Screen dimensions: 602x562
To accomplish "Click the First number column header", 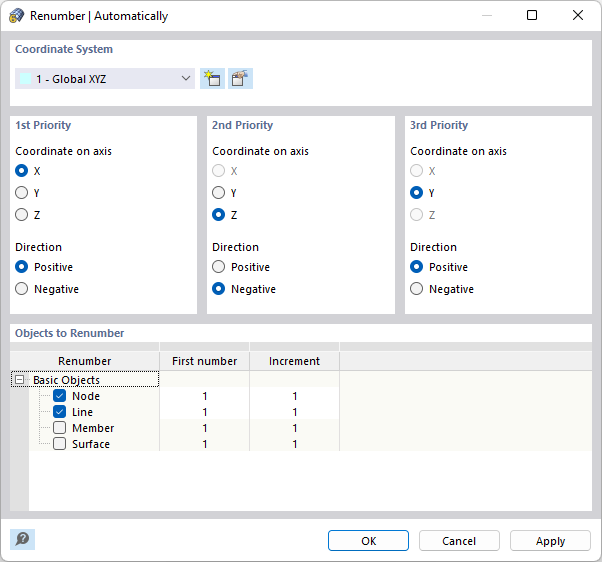I will coord(204,361).
